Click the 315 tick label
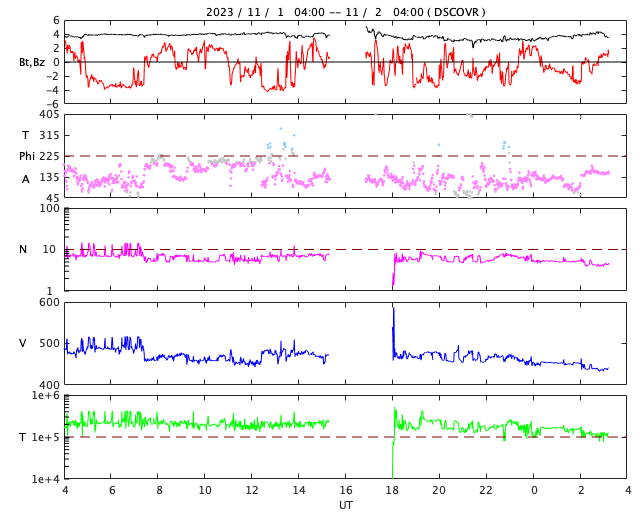Screen dimensions: 640x512 49,135
